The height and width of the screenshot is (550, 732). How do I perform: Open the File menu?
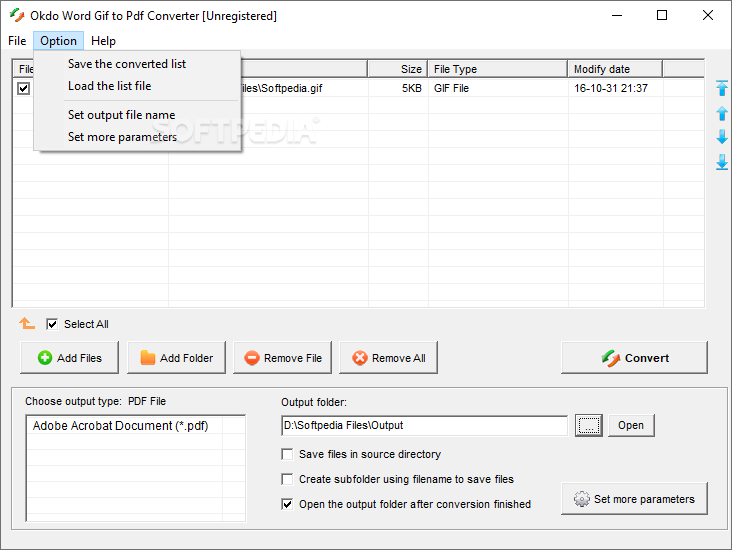coord(17,41)
